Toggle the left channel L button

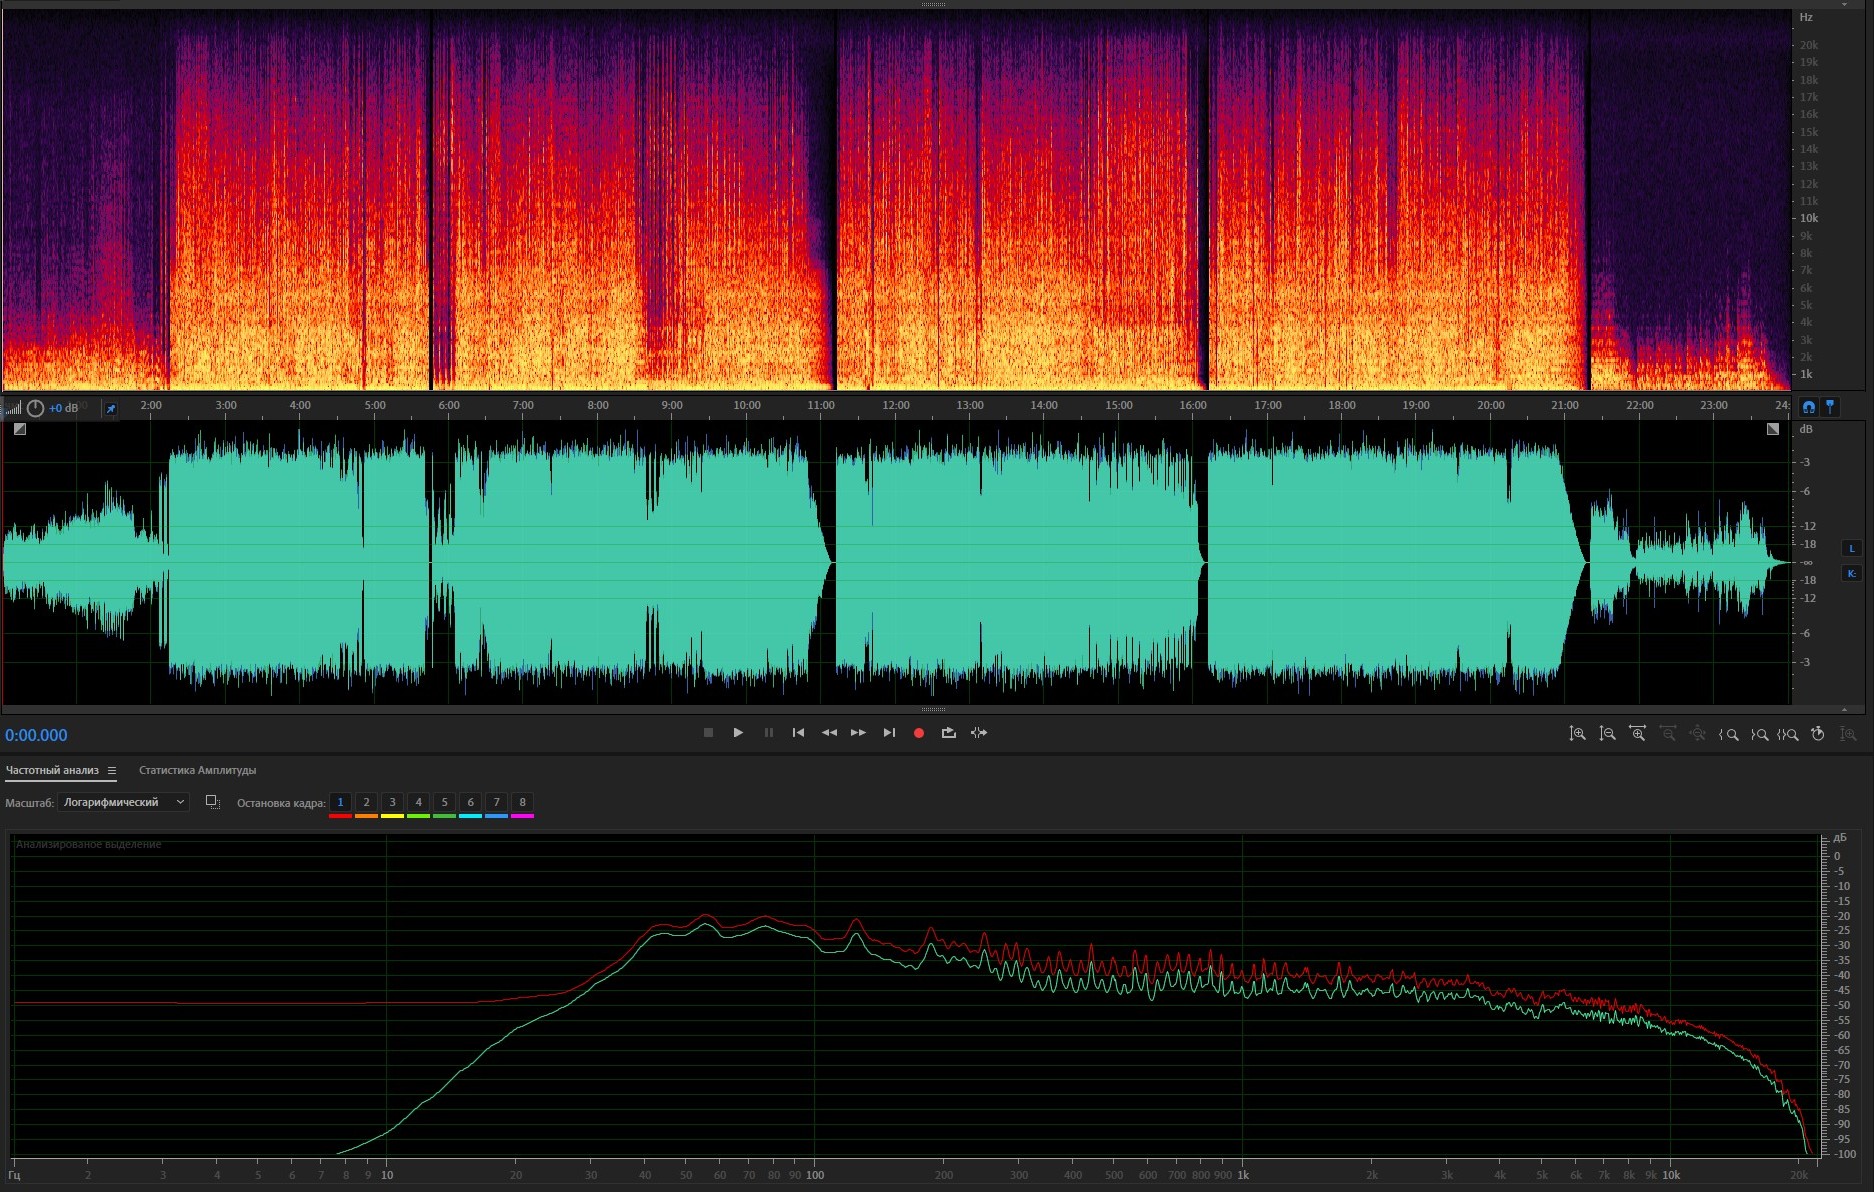coord(1851,549)
